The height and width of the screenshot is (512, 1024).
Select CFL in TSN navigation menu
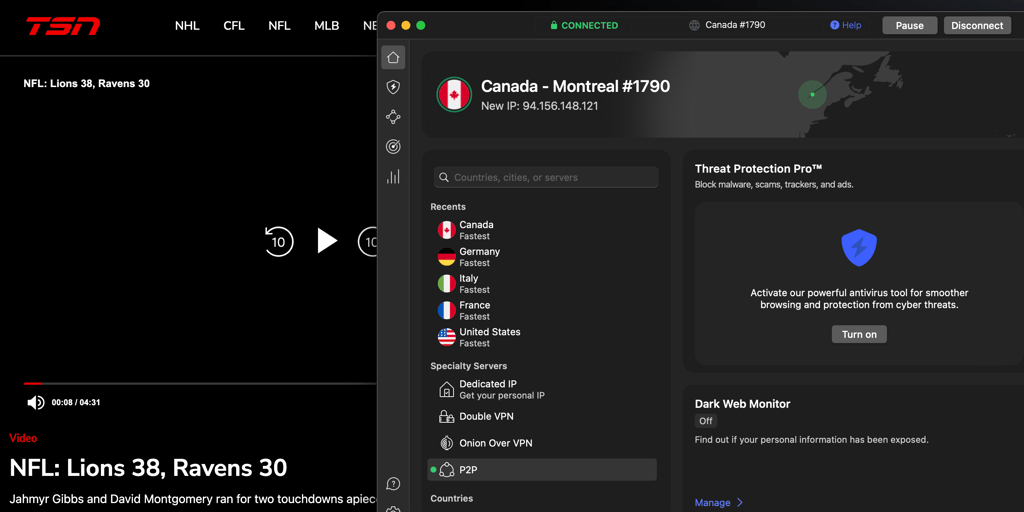pos(234,25)
